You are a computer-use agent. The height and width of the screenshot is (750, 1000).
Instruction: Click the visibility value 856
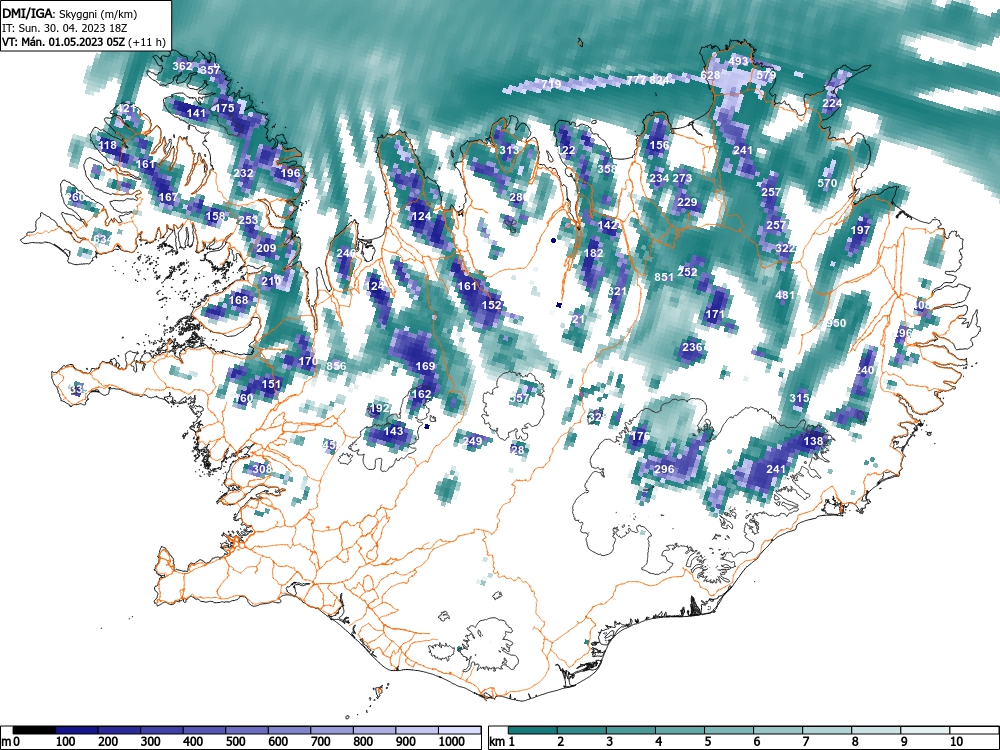tap(336, 366)
